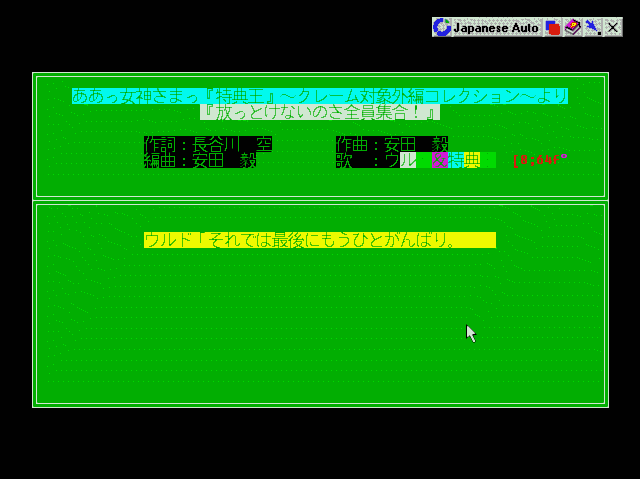
Task: Click the cyan-highlighted 特 character
Action: [456, 160]
